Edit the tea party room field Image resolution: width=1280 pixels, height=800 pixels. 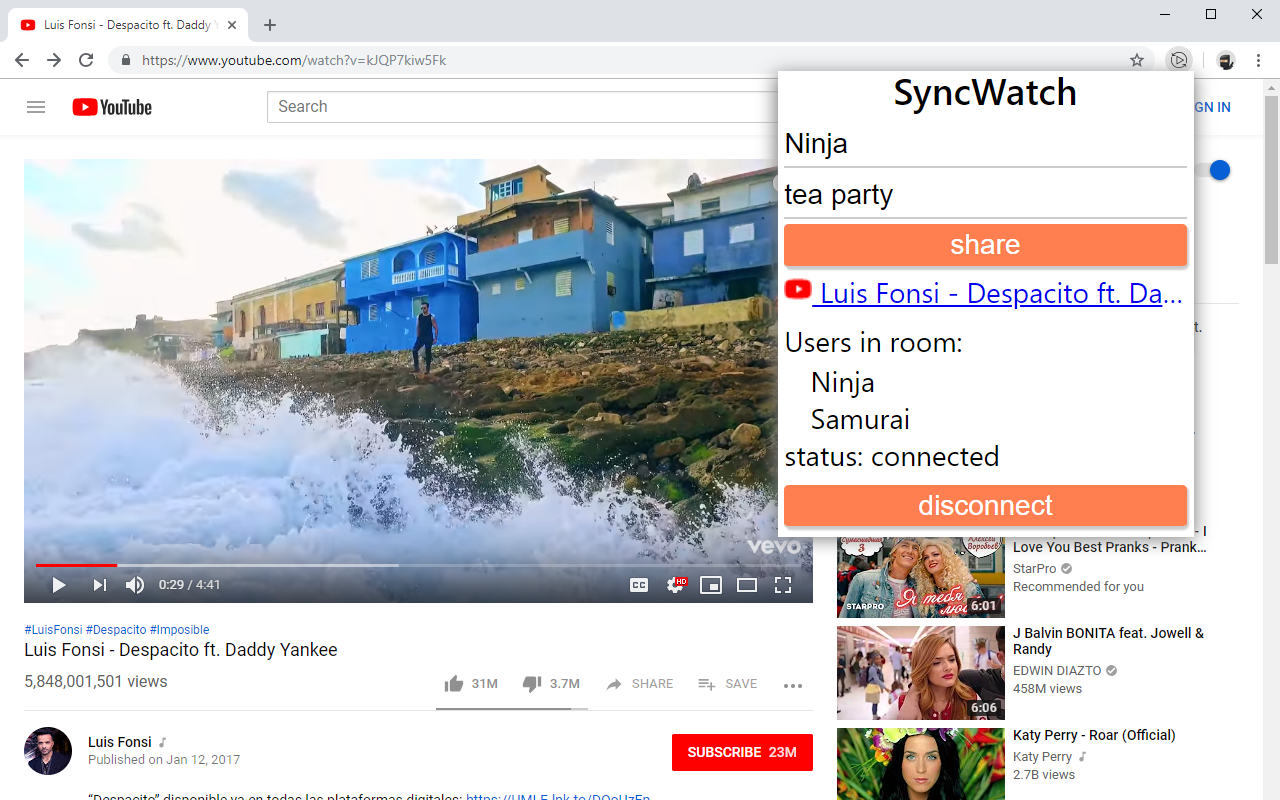[985, 195]
